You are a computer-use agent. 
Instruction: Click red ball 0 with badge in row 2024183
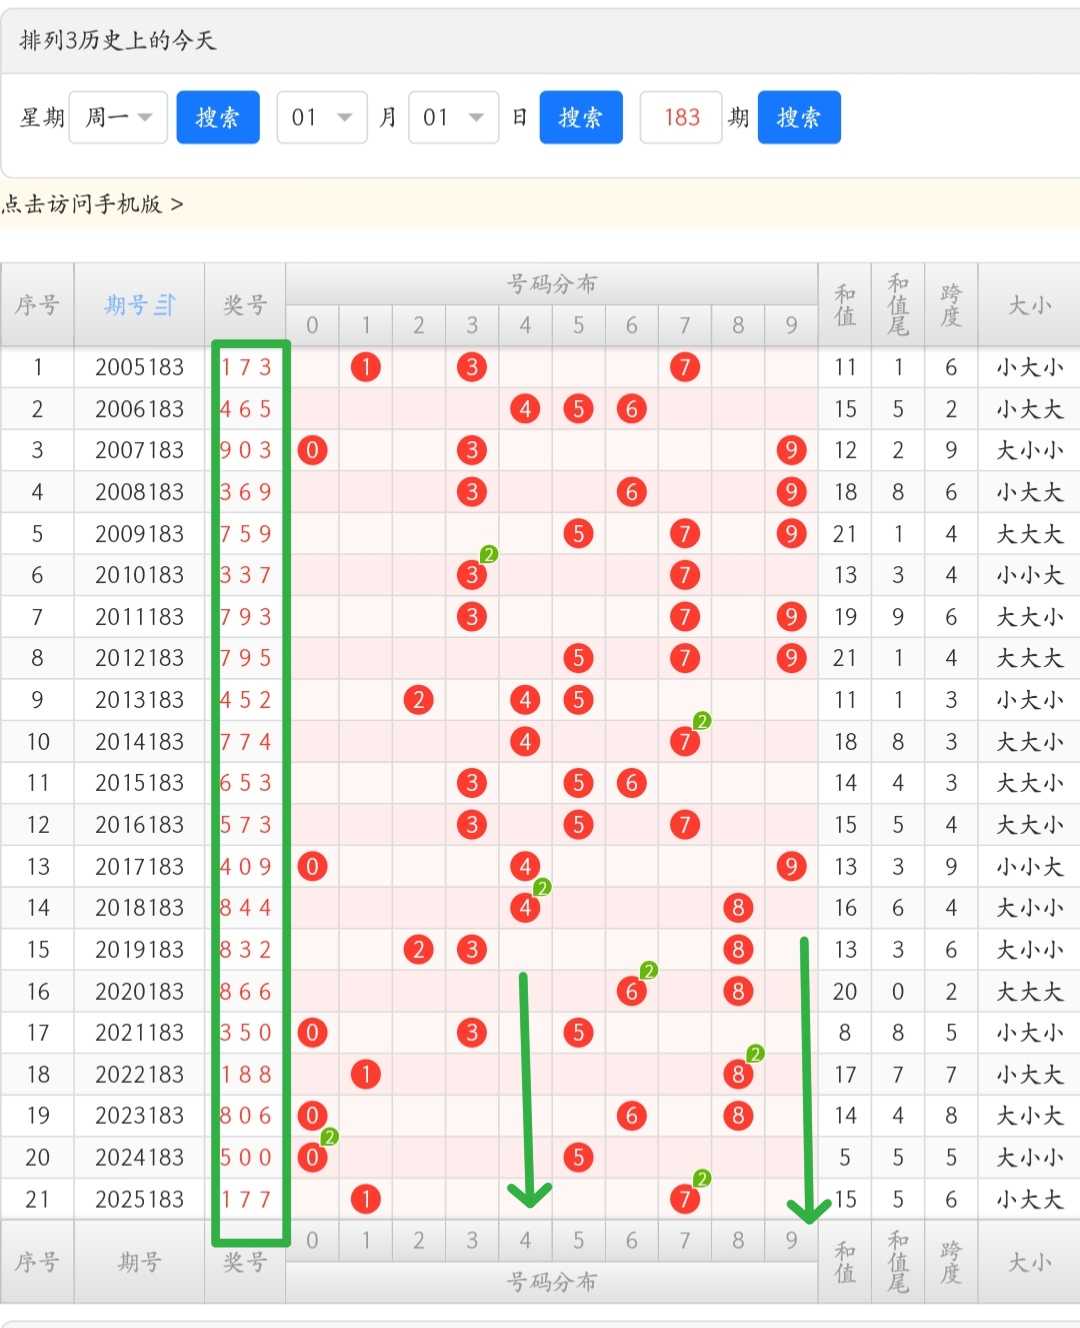313,1157
